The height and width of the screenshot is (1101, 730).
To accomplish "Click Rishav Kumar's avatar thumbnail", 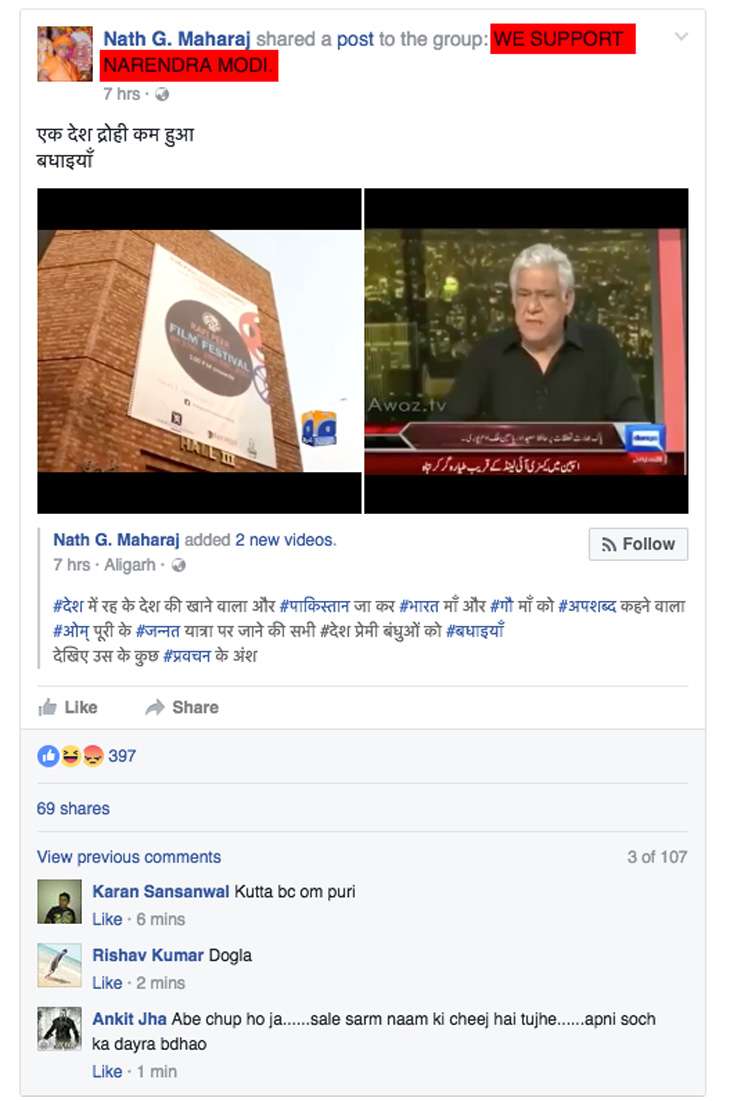I will click(x=60, y=965).
